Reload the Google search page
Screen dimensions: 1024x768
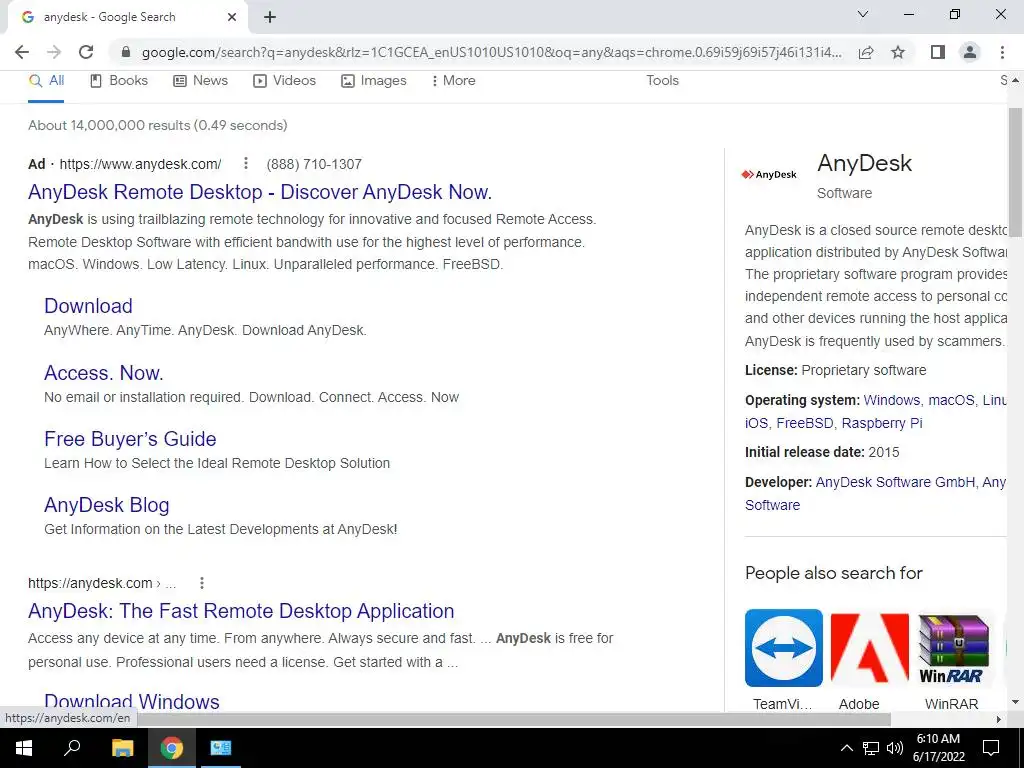coord(86,52)
